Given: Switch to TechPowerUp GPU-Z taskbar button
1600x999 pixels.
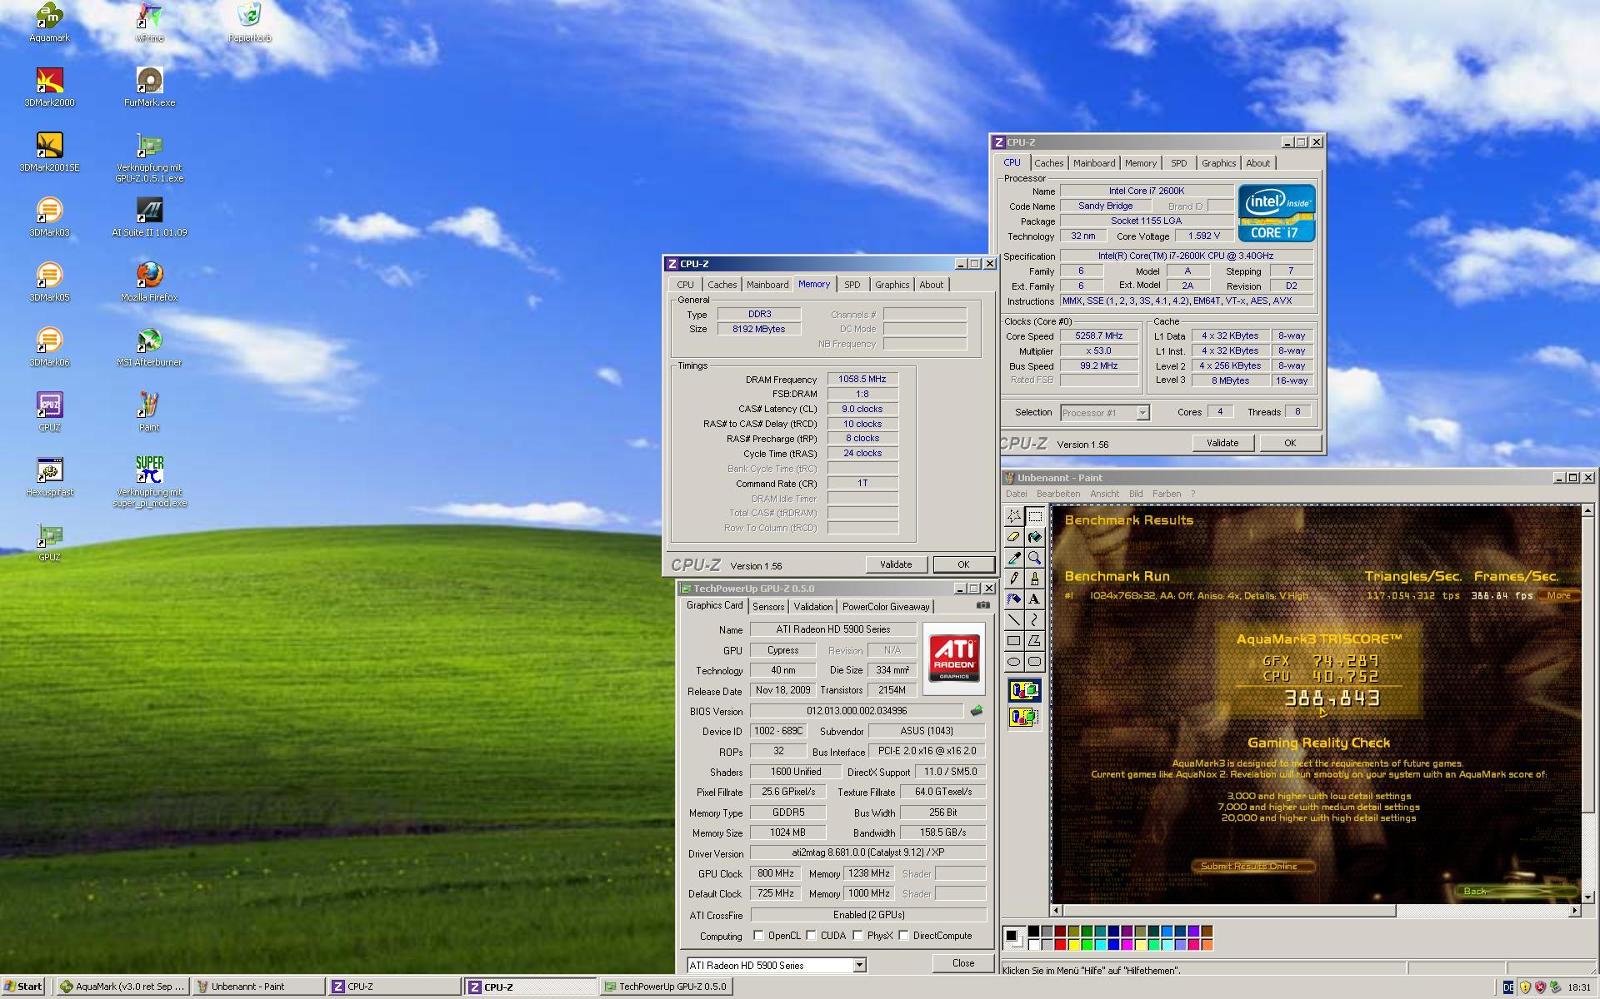Looking at the screenshot, I should (x=666, y=986).
